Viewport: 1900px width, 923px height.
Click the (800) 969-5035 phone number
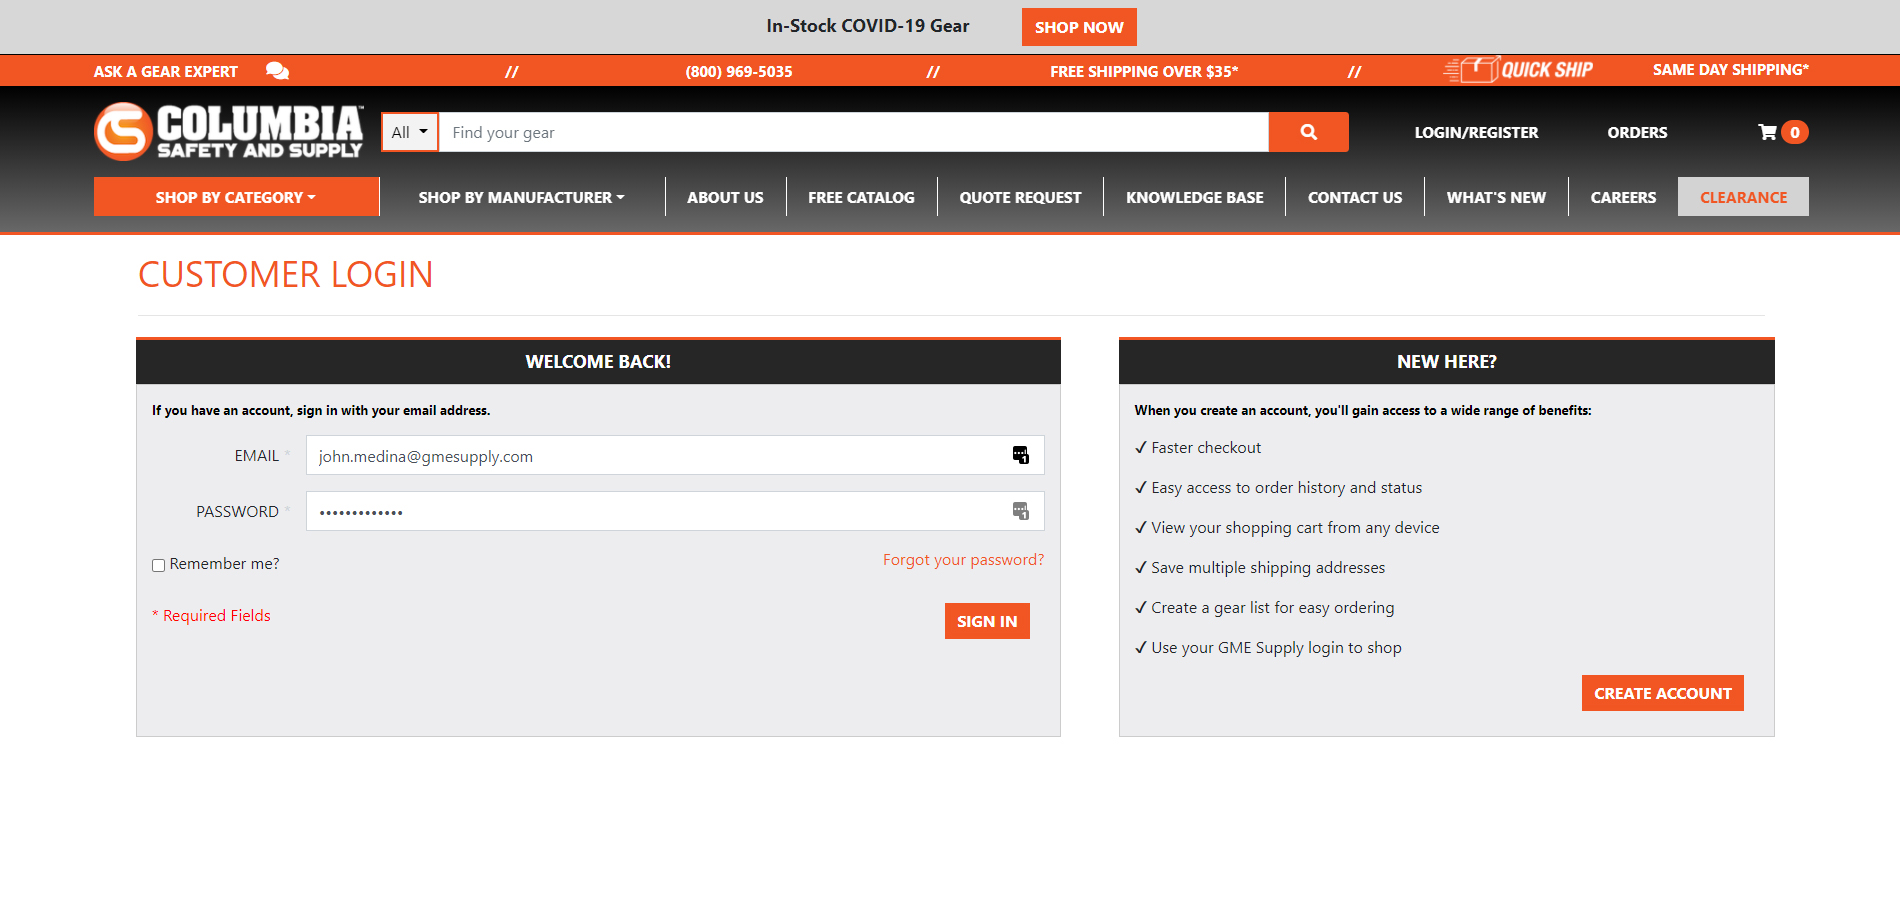tap(739, 71)
